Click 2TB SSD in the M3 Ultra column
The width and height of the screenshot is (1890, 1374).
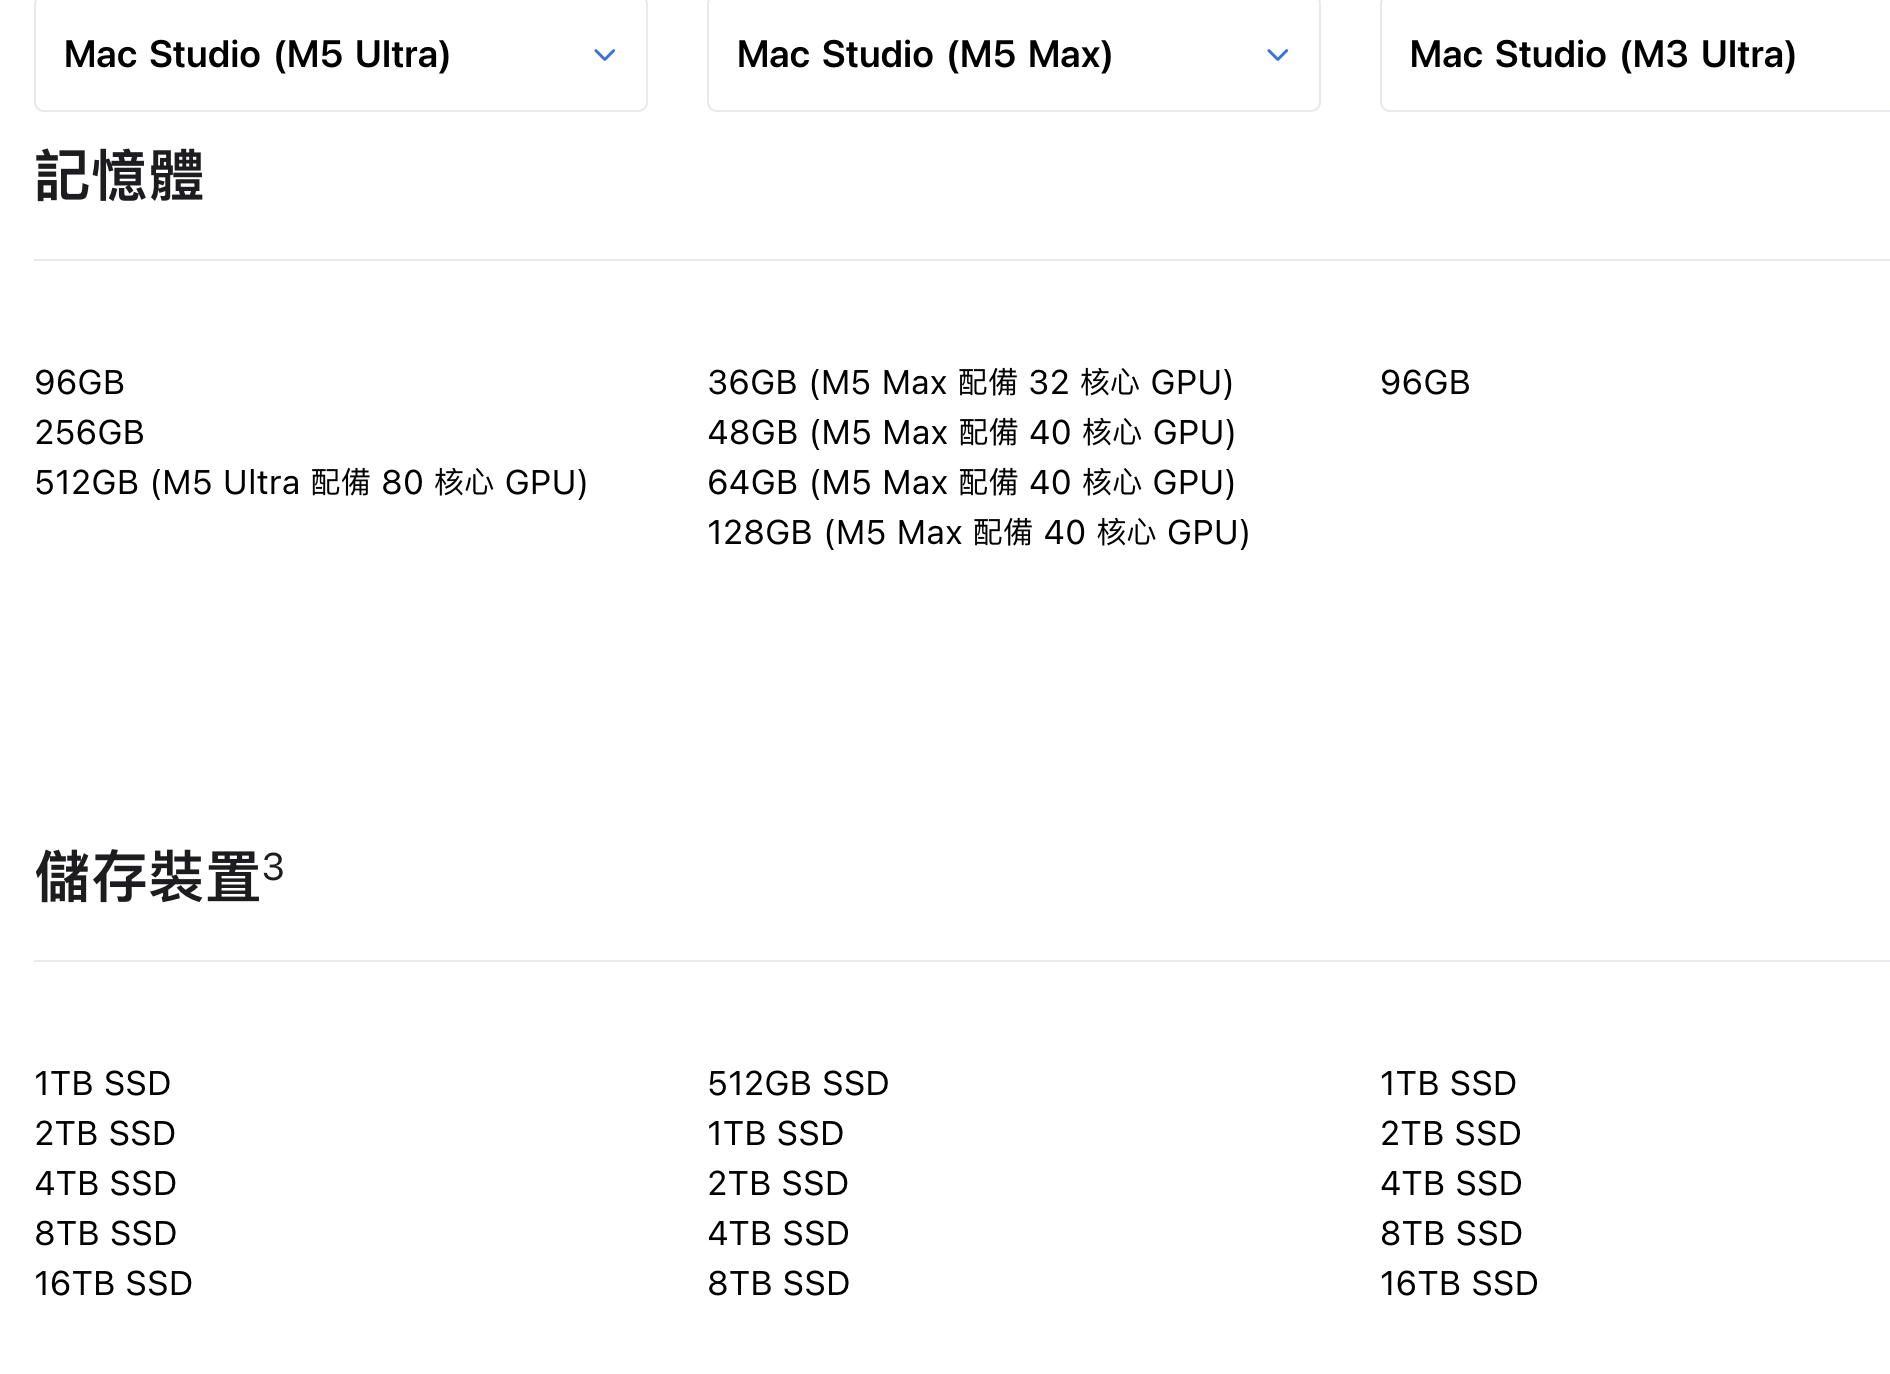(x=1452, y=1133)
